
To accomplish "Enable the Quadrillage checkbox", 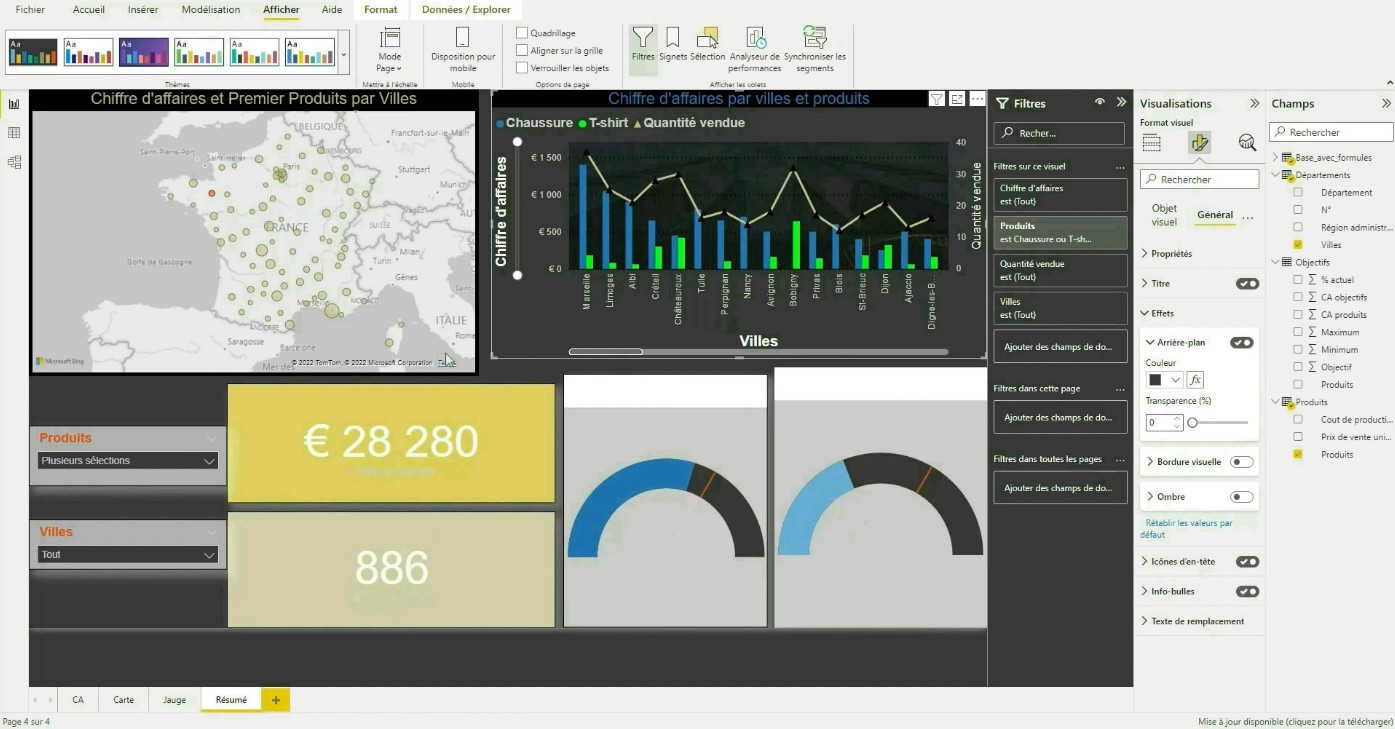I will coord(522,33).
